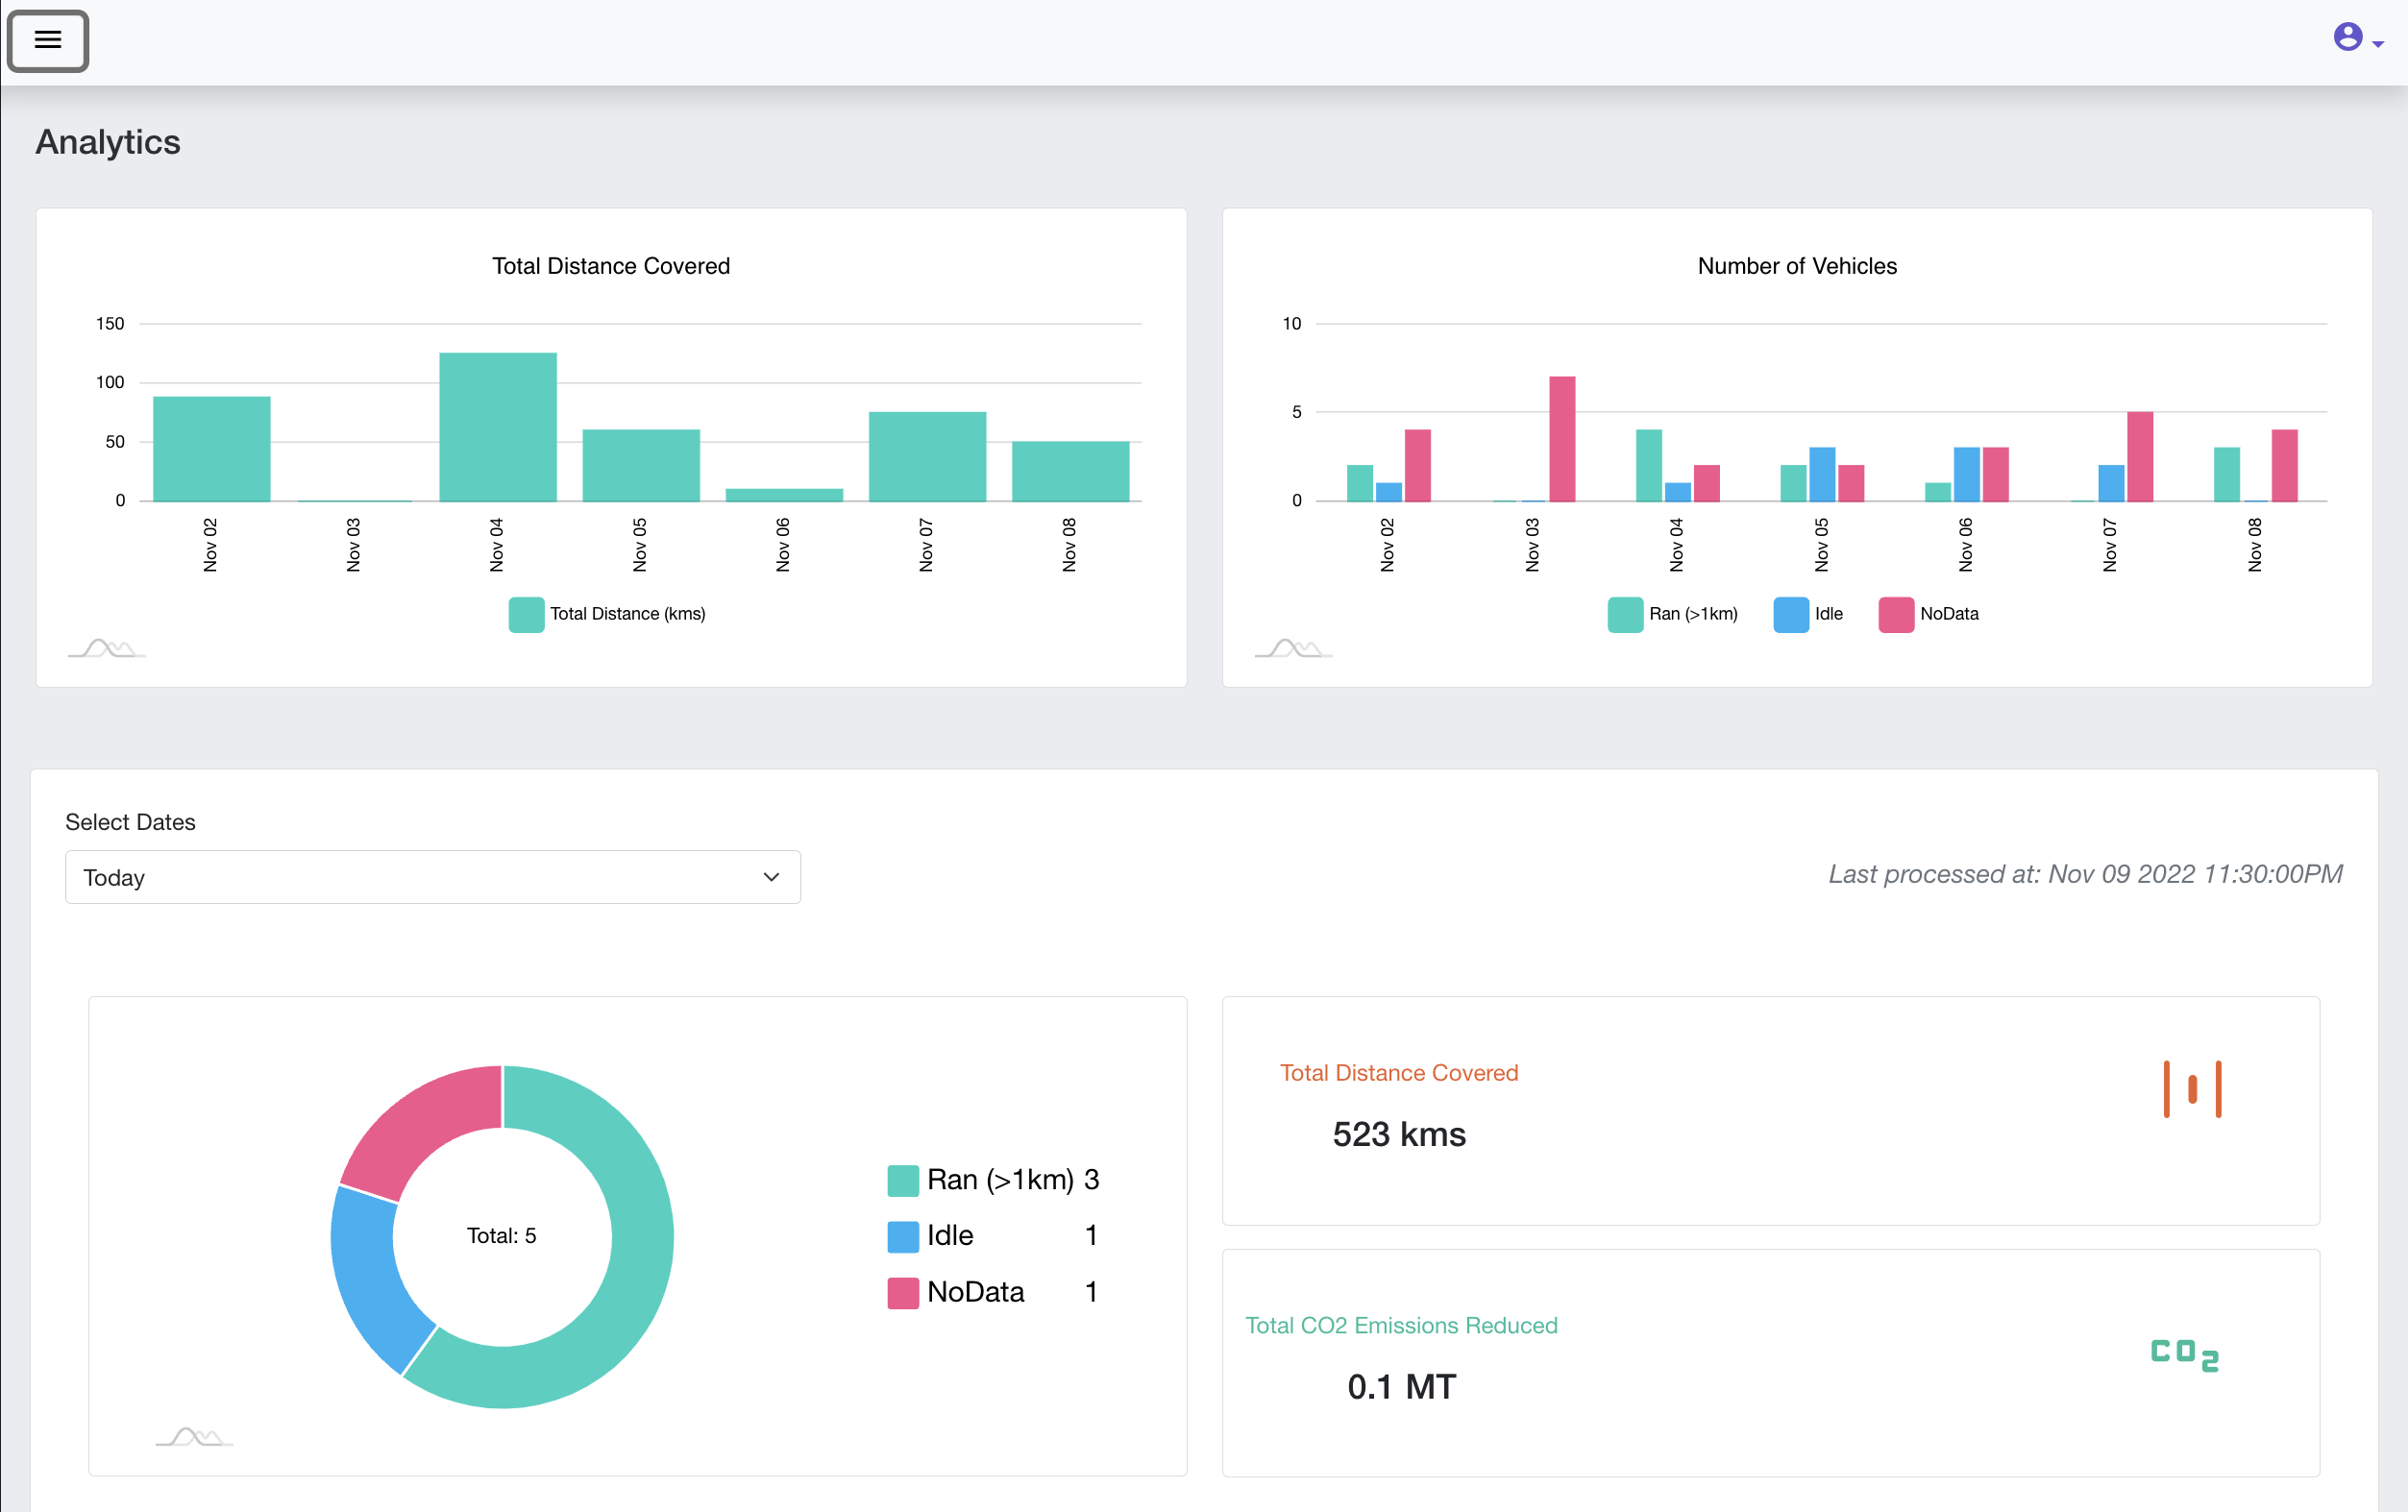The image size is (2408, 1512).
Task: Click the pink NoData bar for Nov 02
Action: (1418, 466)
